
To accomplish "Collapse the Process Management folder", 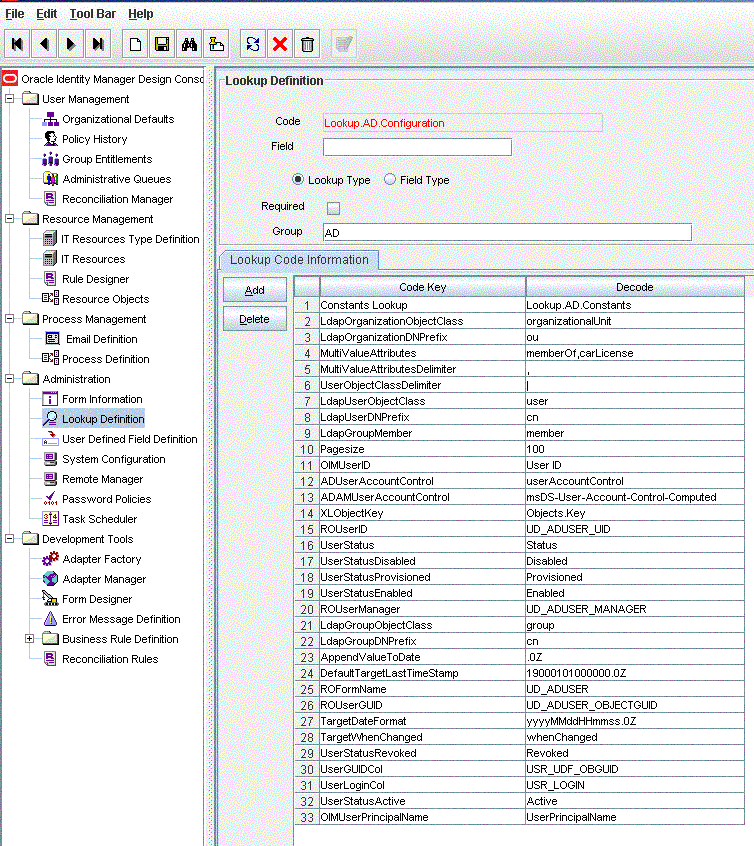I will [x=10, y=318].
